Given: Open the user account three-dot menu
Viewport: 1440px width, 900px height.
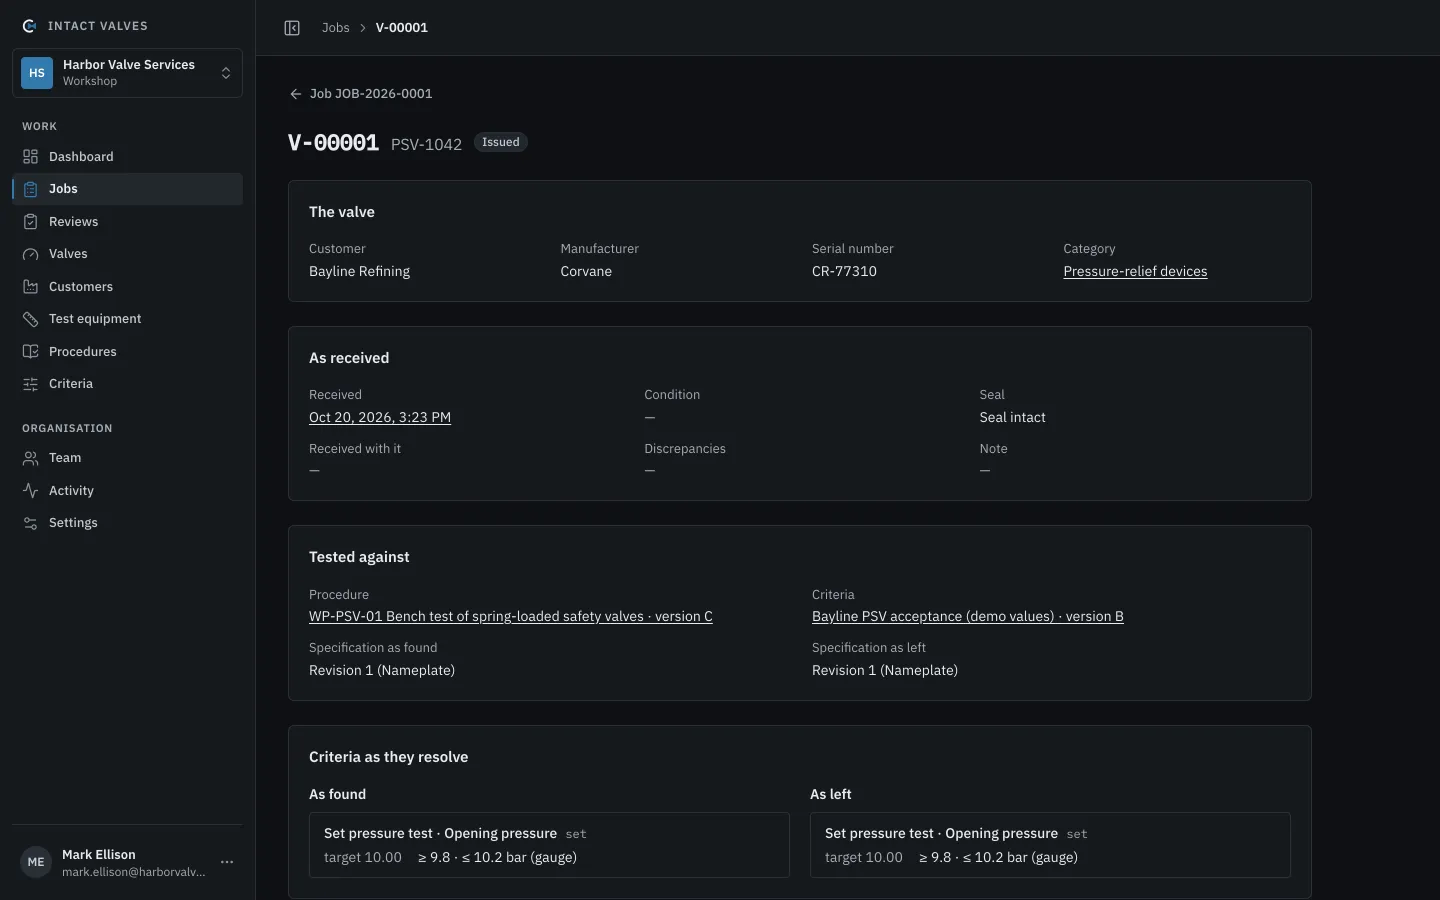Looking at the screenshot, I should pyautogui.click(x=227, y=862).
